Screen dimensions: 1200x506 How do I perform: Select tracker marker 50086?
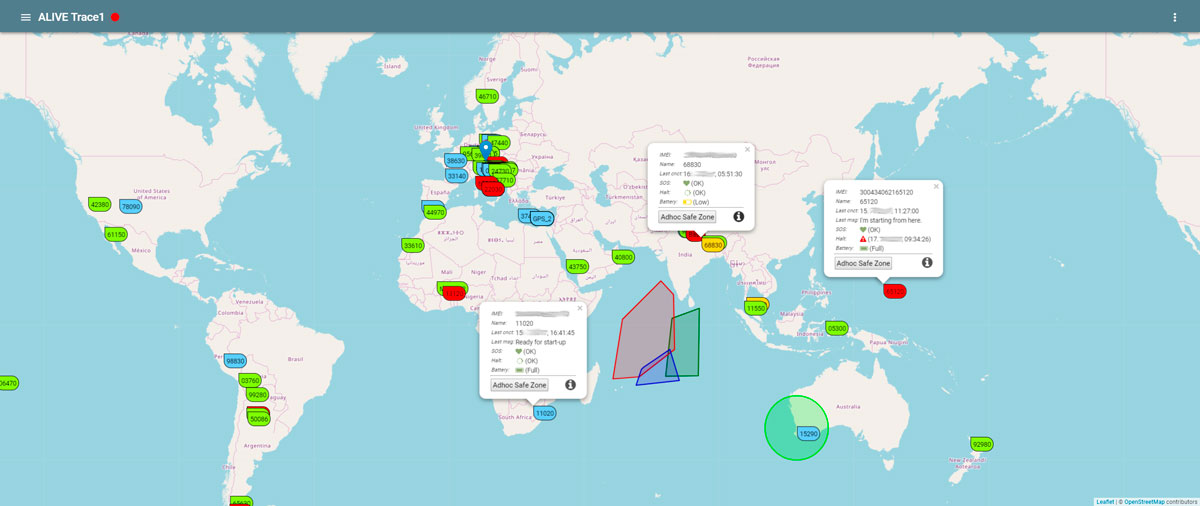[258, 420]
